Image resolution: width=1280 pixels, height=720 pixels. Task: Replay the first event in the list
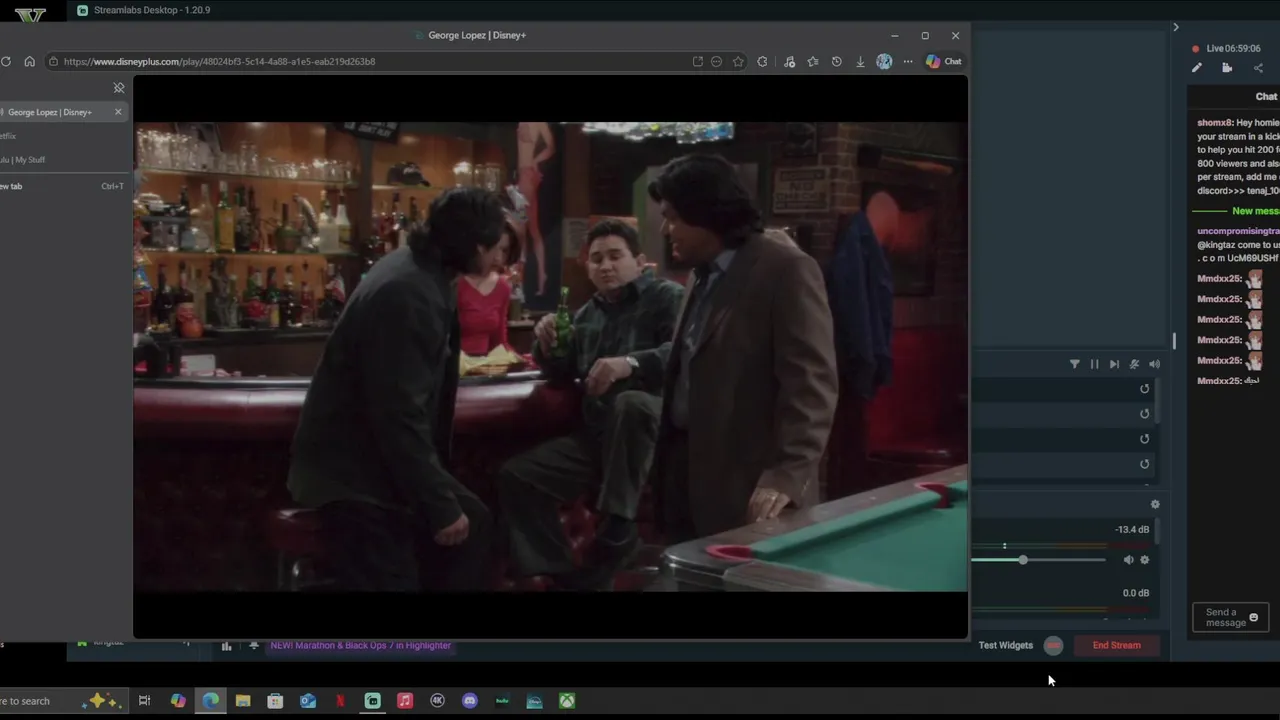tap(1145, 389)
